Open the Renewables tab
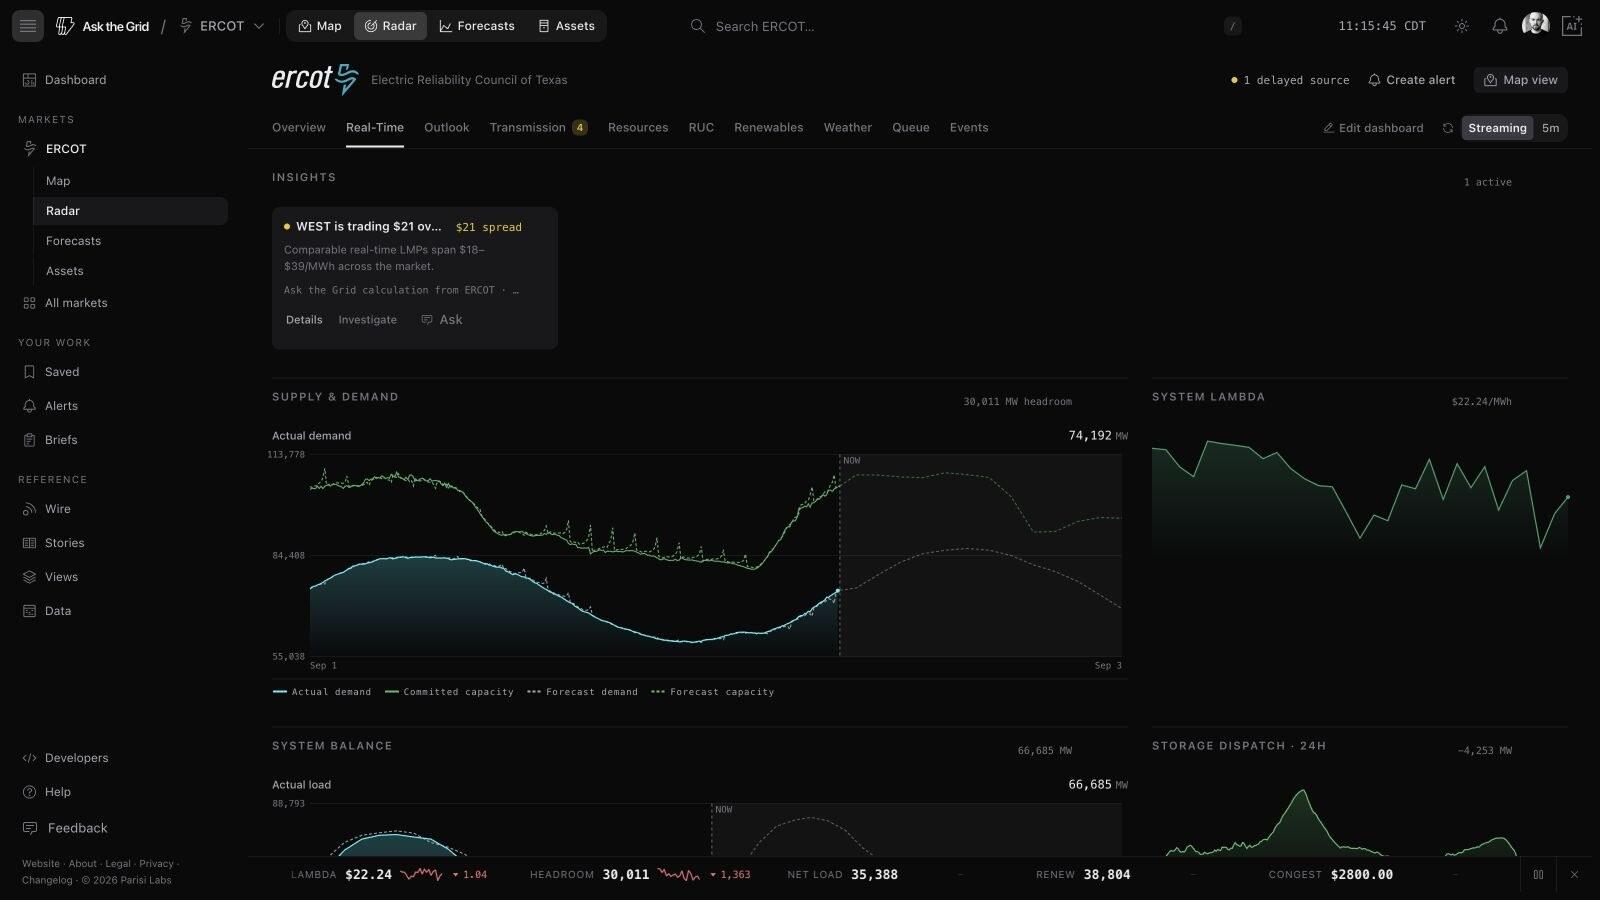Image resolution: width=1600 pixels, height=900 pixels. (x=768, y=128)
